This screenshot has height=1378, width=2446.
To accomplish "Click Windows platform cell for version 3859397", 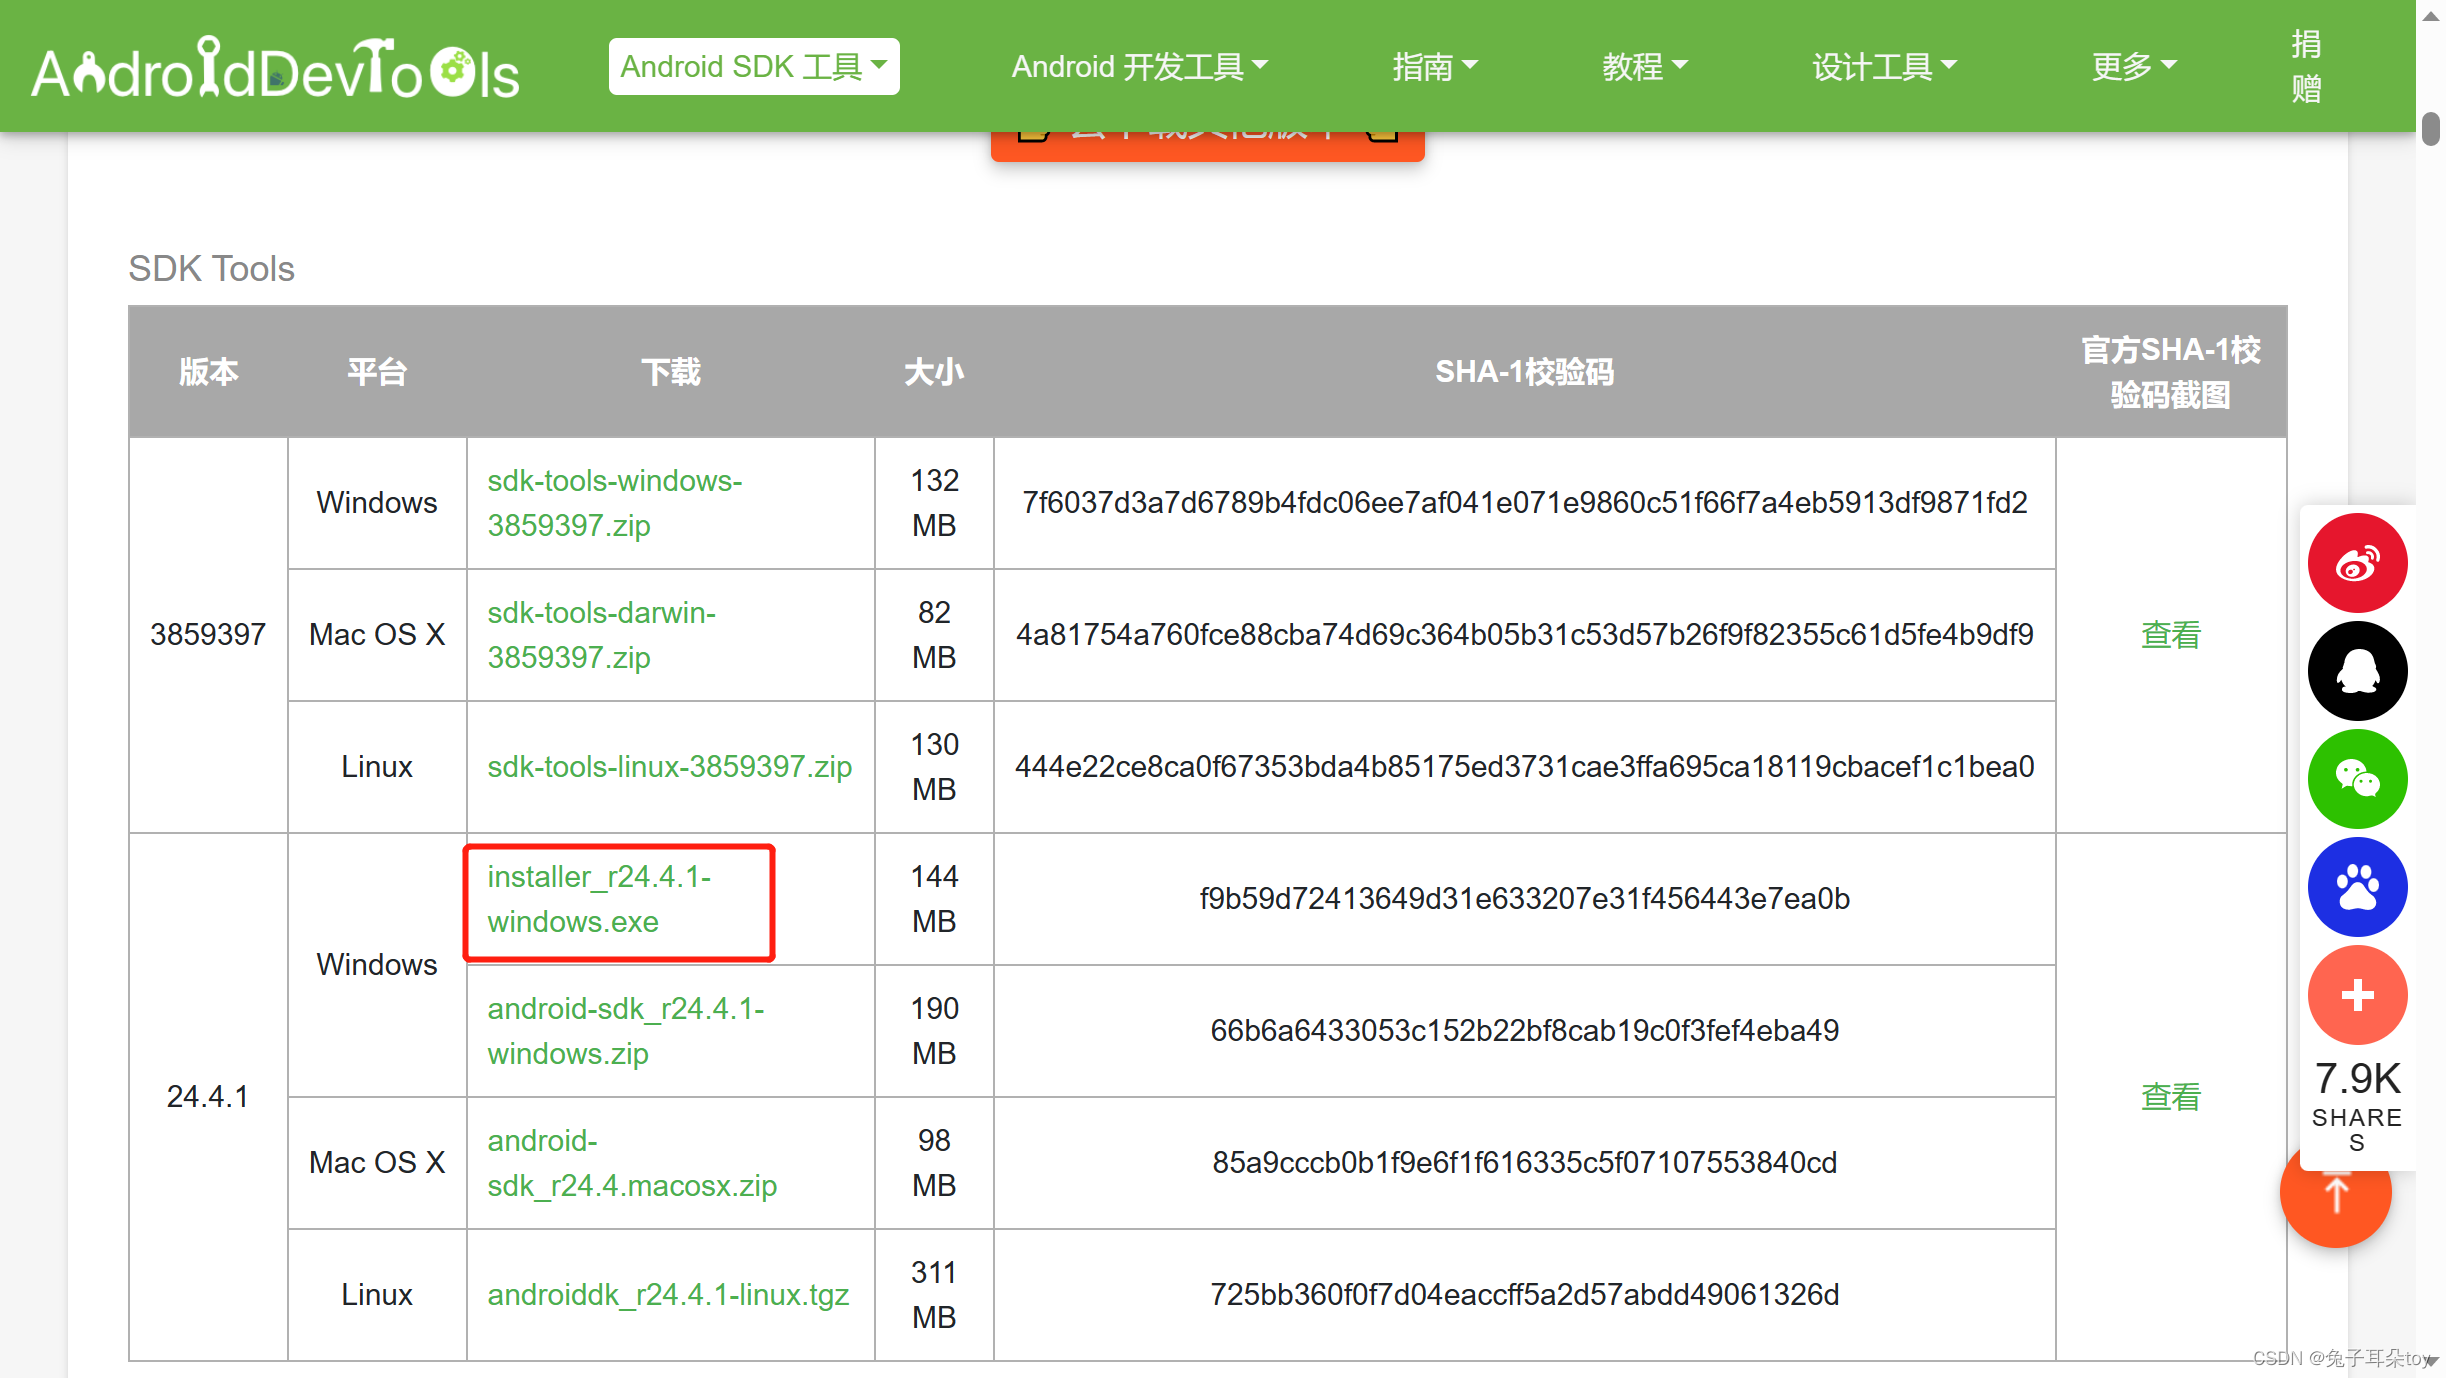I will click(x=377, y=503).
